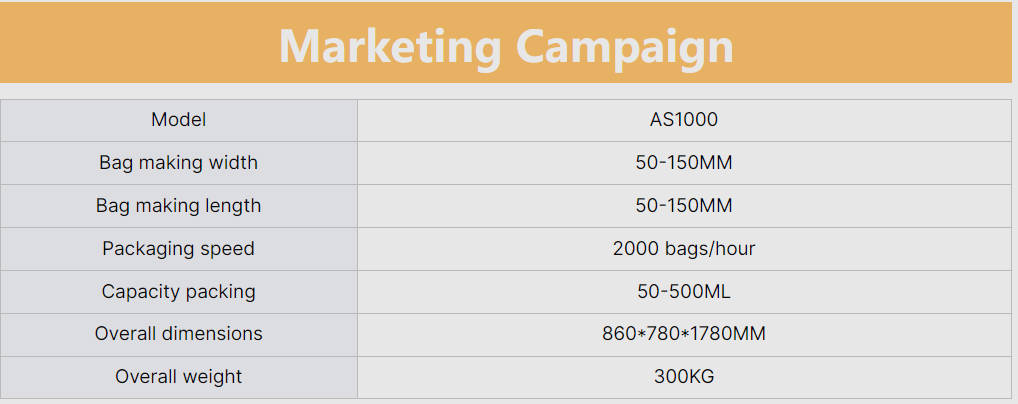Viewport: 1018px width, 404px height.
Task: Select the Bag making width label
Action: coord(178,162)
